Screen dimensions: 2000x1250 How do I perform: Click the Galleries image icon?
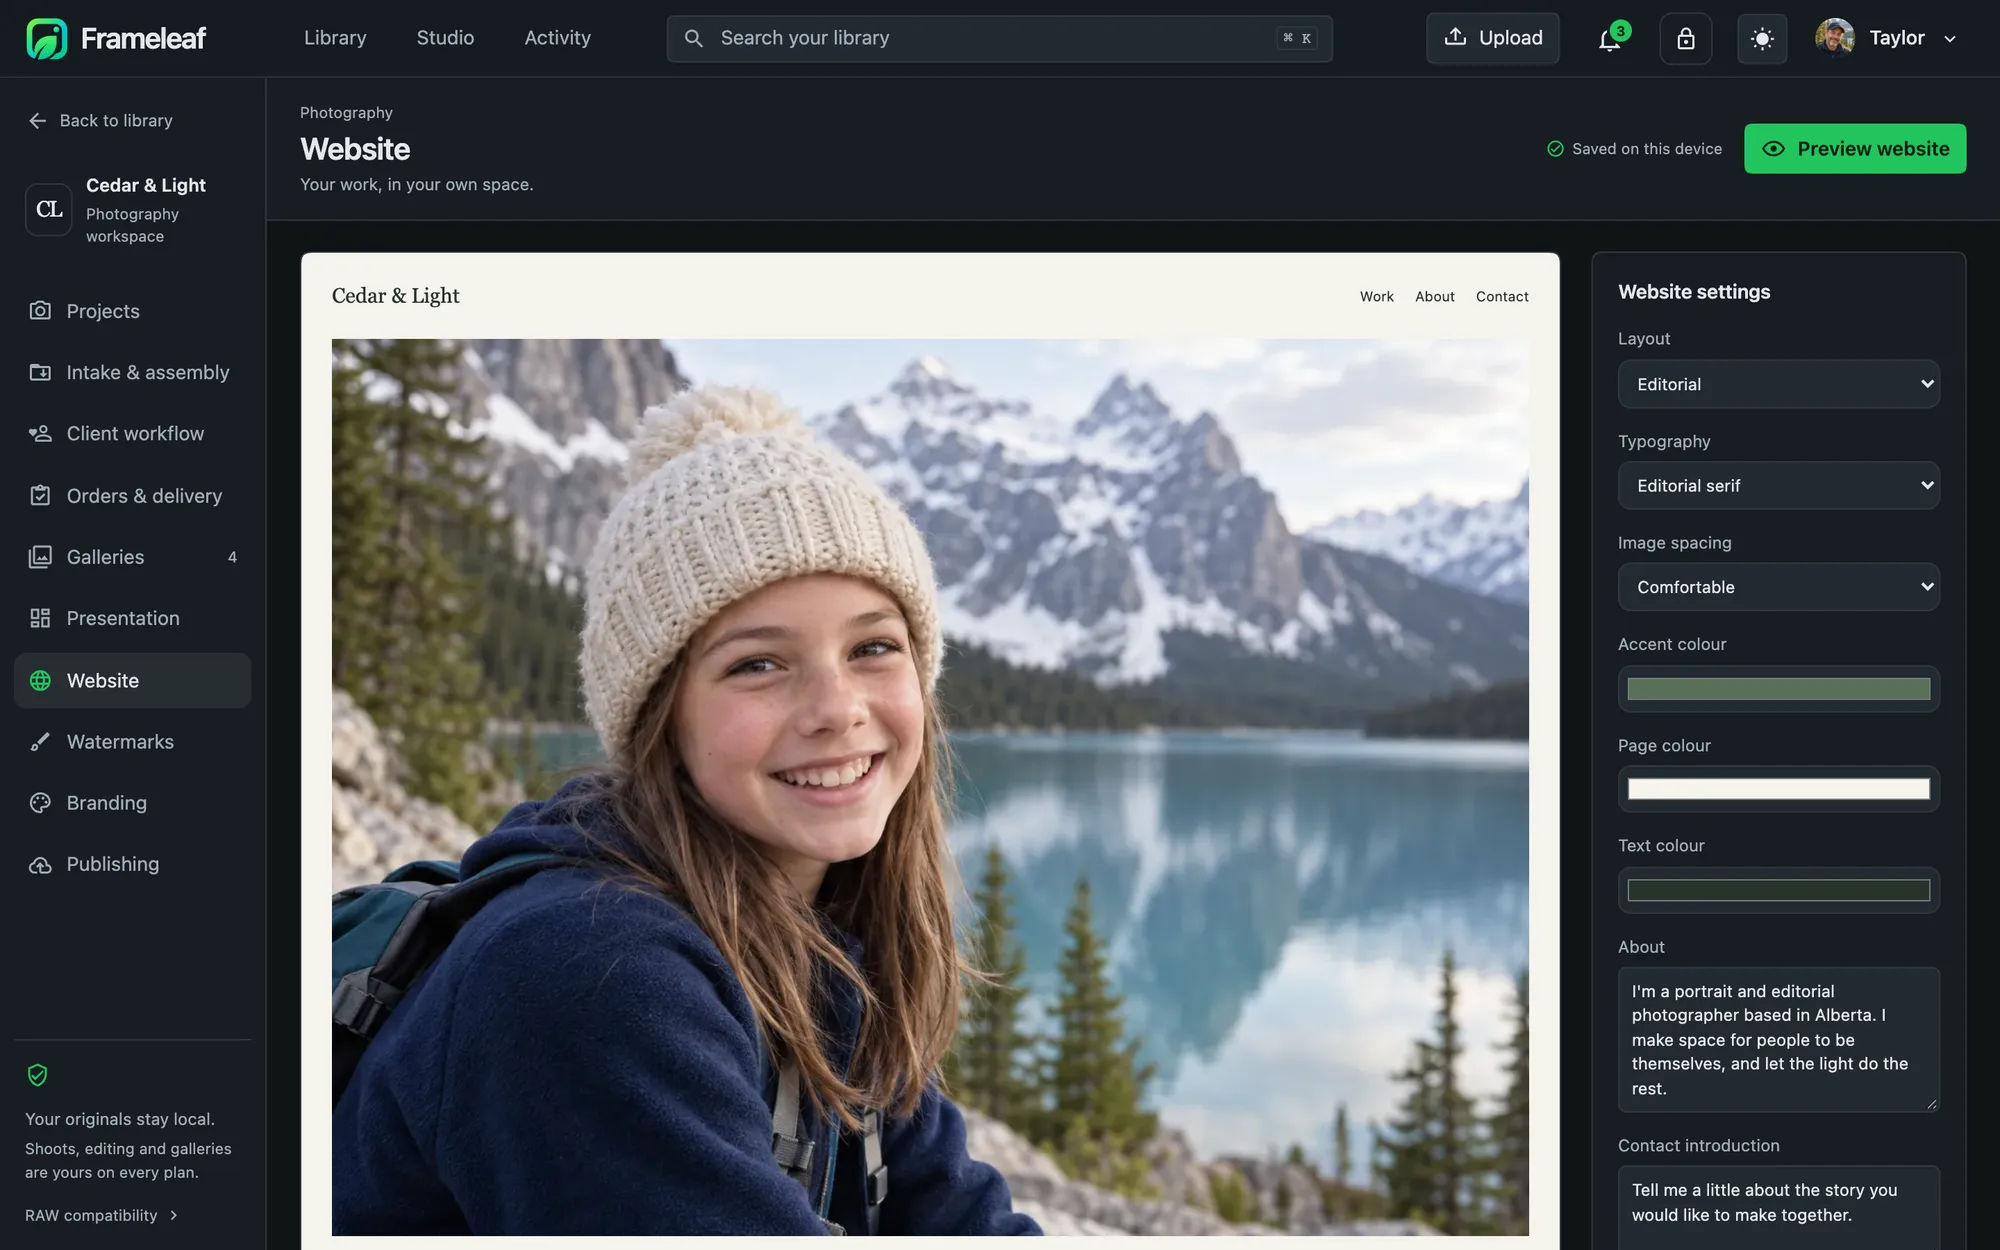[x=40, y=557]
